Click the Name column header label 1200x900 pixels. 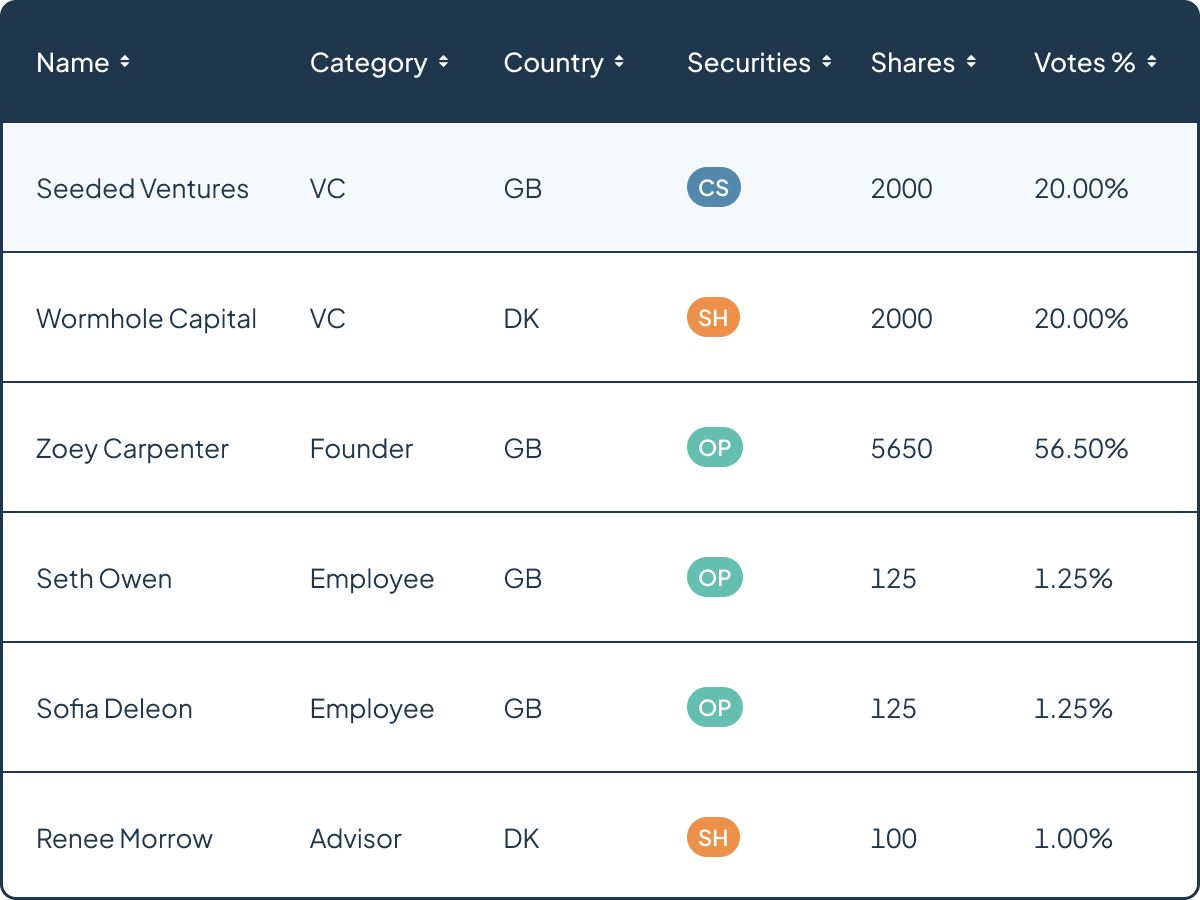73,63
